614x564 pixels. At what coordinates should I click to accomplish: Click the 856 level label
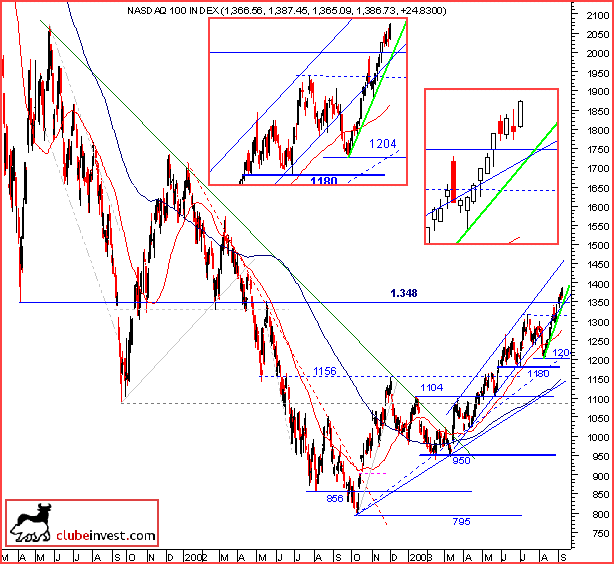(334, 498)
